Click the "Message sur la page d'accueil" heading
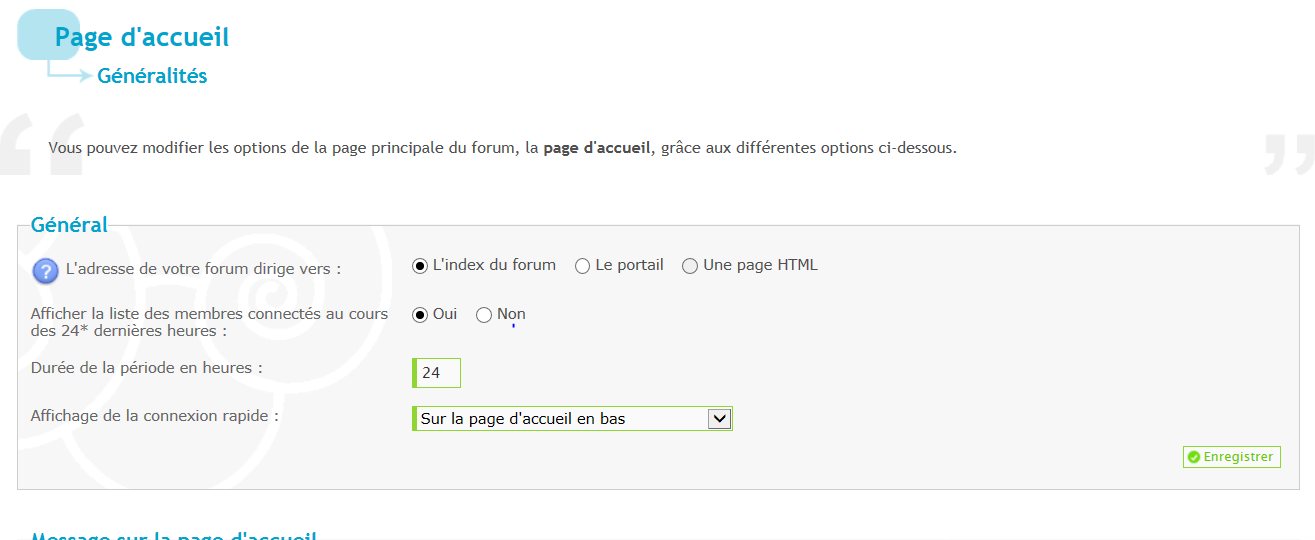This screenshot has height=540, width=1315. click(174, 534)
